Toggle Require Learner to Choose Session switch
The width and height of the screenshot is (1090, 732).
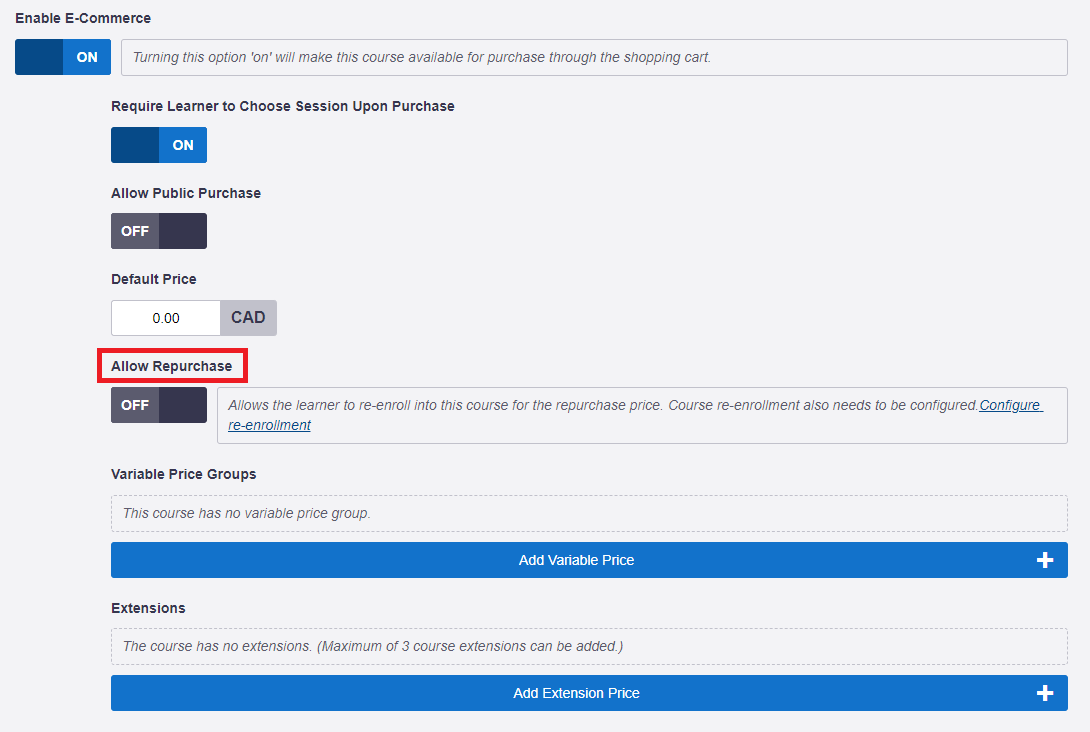coord(159,145)
